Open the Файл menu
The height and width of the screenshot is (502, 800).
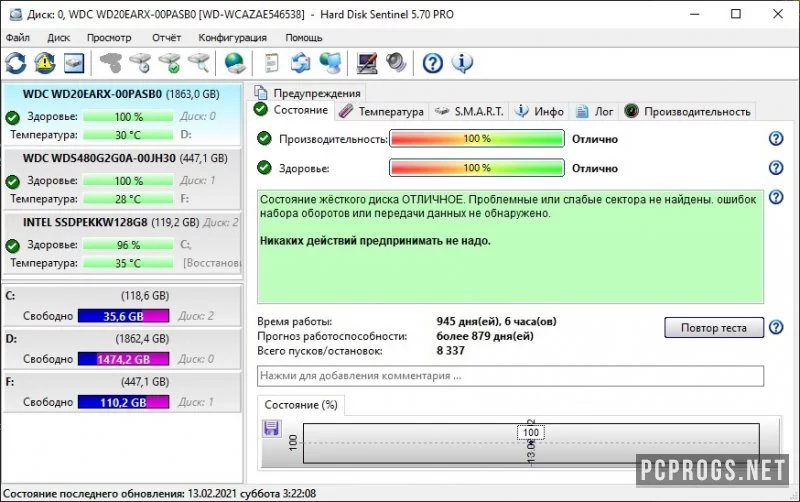pos(18,38)
